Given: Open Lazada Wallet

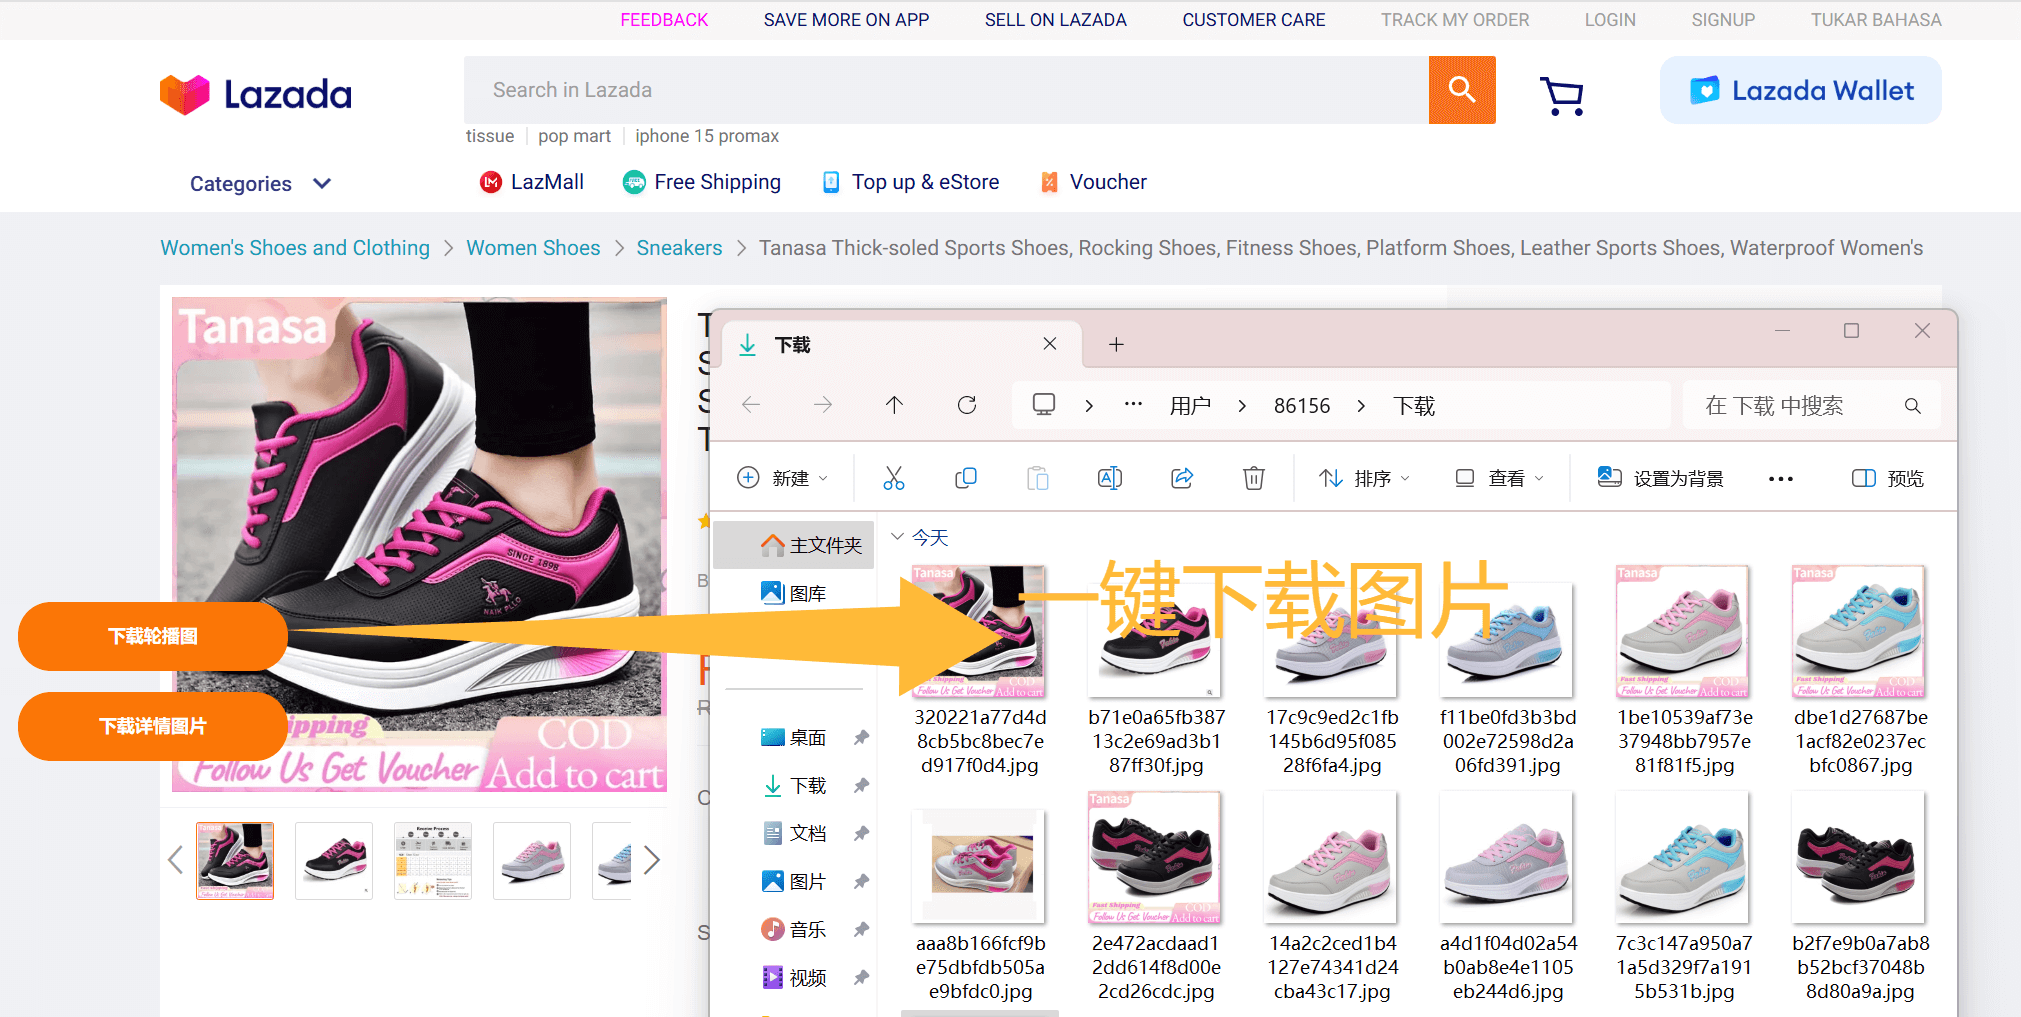Looking at the screenshot, I should [x=1801, y=90].
